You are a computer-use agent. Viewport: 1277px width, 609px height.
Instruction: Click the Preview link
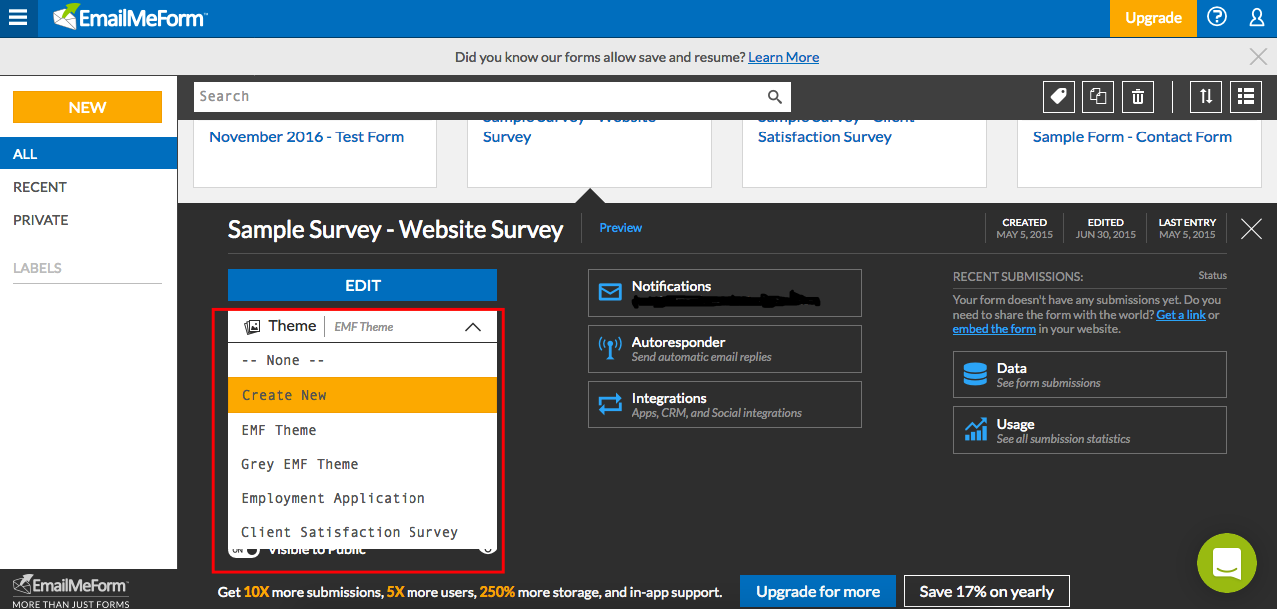[x=621, y=228]
